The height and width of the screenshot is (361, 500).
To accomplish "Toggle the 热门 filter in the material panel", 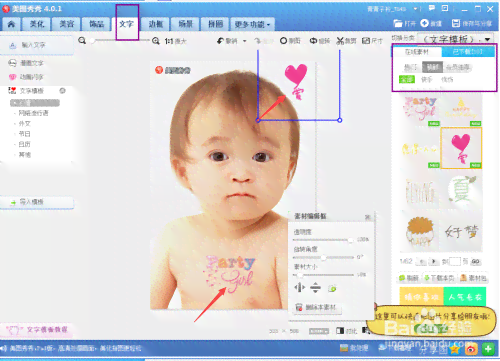I will 411,67.
